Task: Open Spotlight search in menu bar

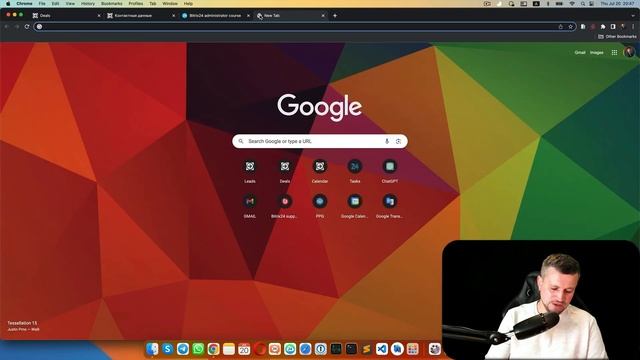Action: point(583,3)
